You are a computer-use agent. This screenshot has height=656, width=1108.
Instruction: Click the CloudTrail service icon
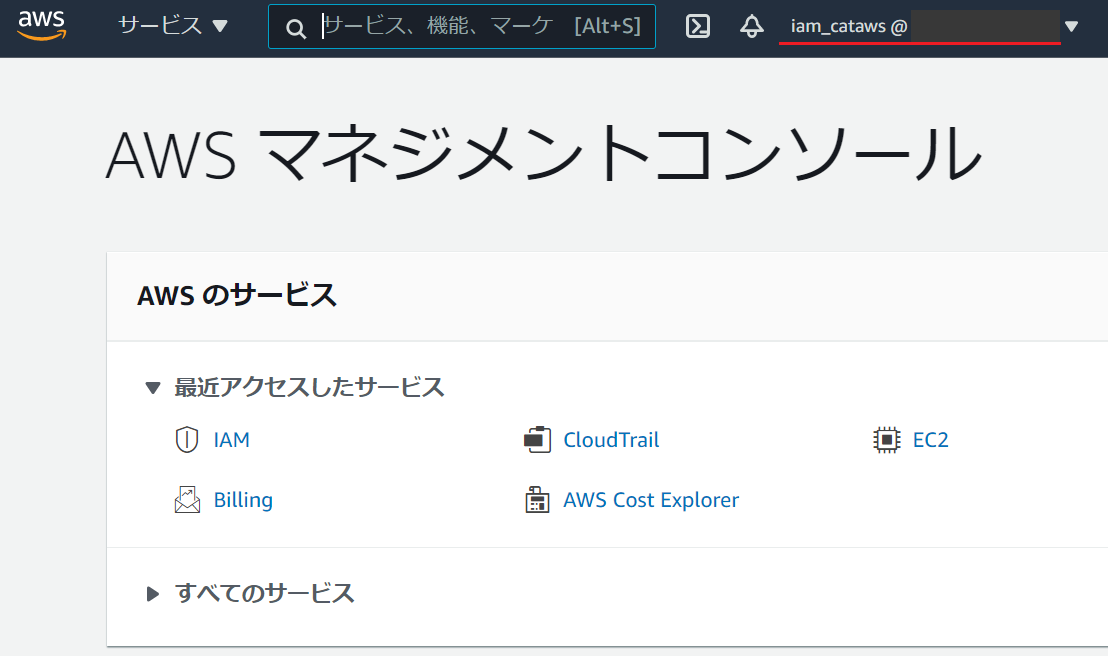[x=537, y=440]
